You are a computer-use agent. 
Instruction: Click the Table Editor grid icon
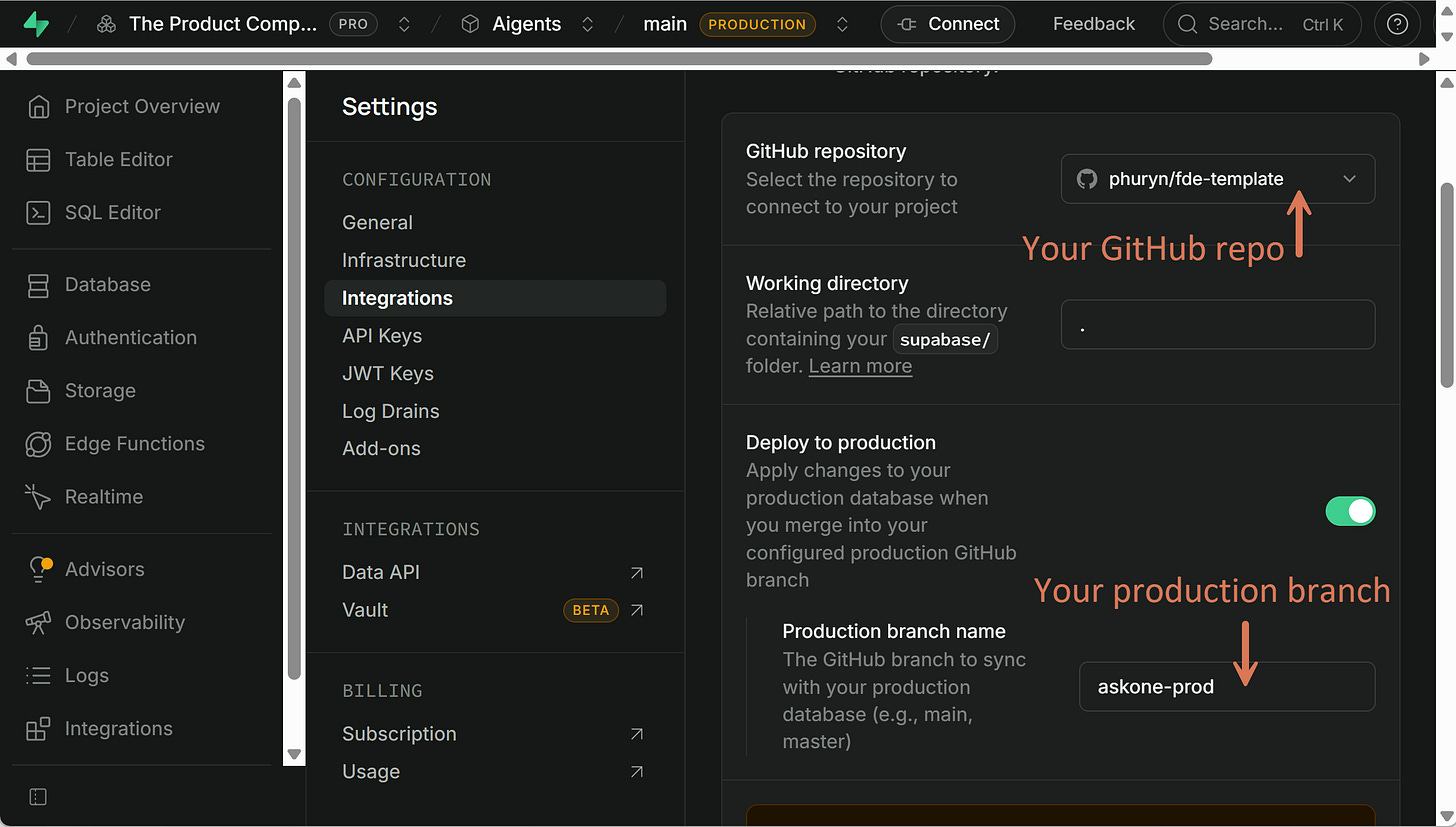(38, 160)
